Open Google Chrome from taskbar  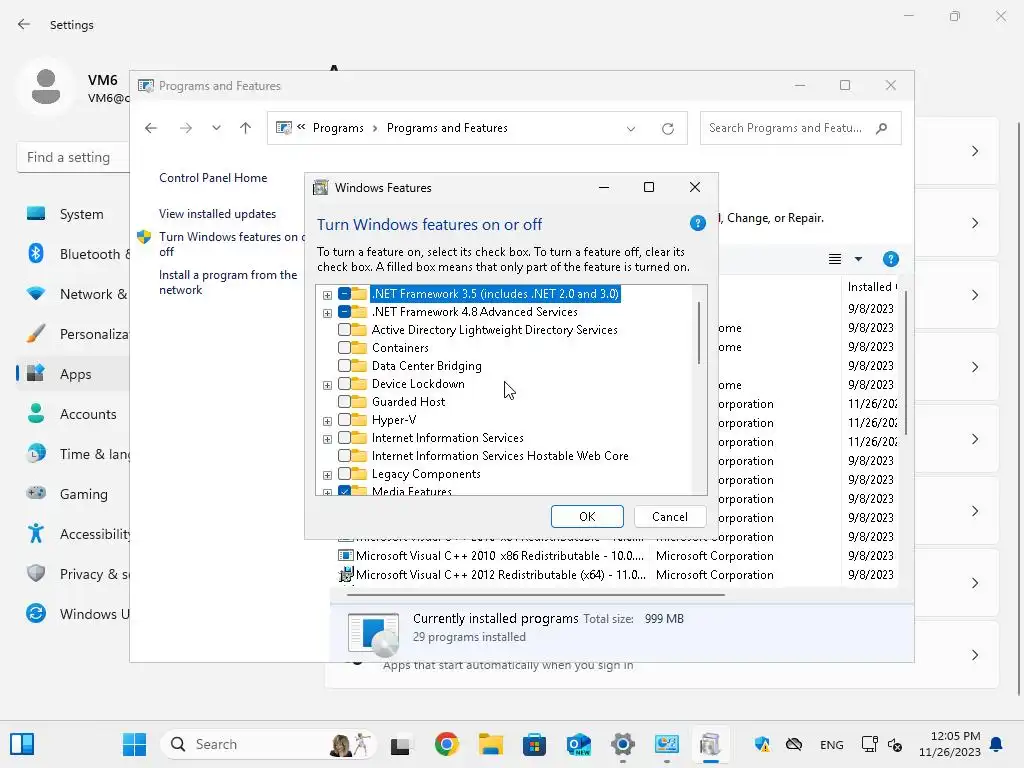pyautogui.click(x=447, y=744)
